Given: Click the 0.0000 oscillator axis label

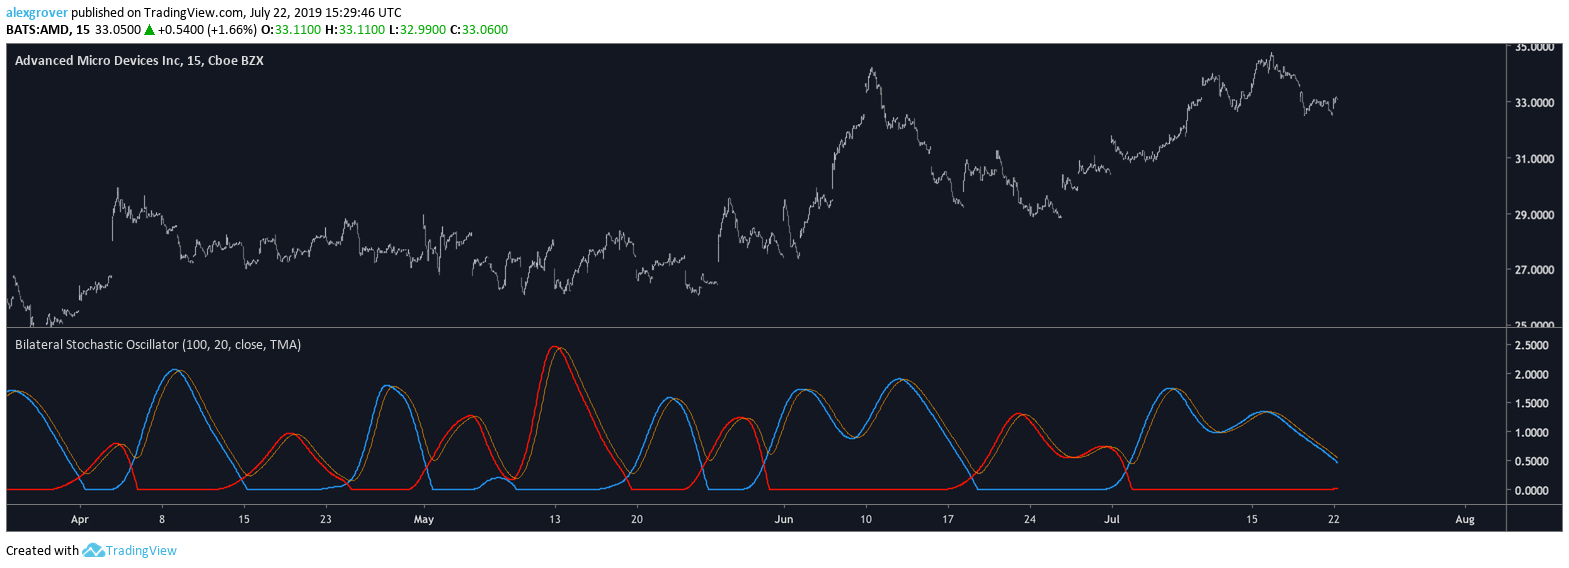Looking at the screenshot, I should coord(1532,491).
